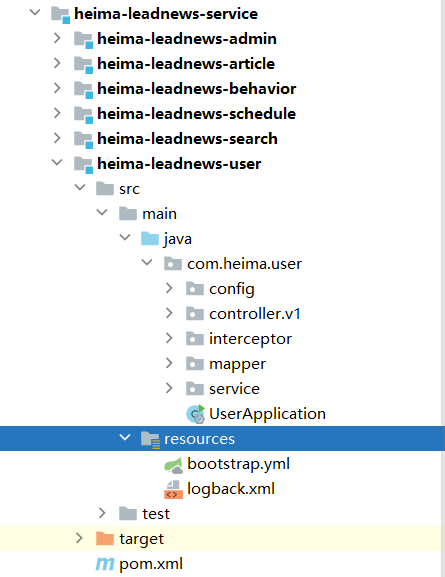
Task: Click the orange target folder icon
Action: coord(105,539)
